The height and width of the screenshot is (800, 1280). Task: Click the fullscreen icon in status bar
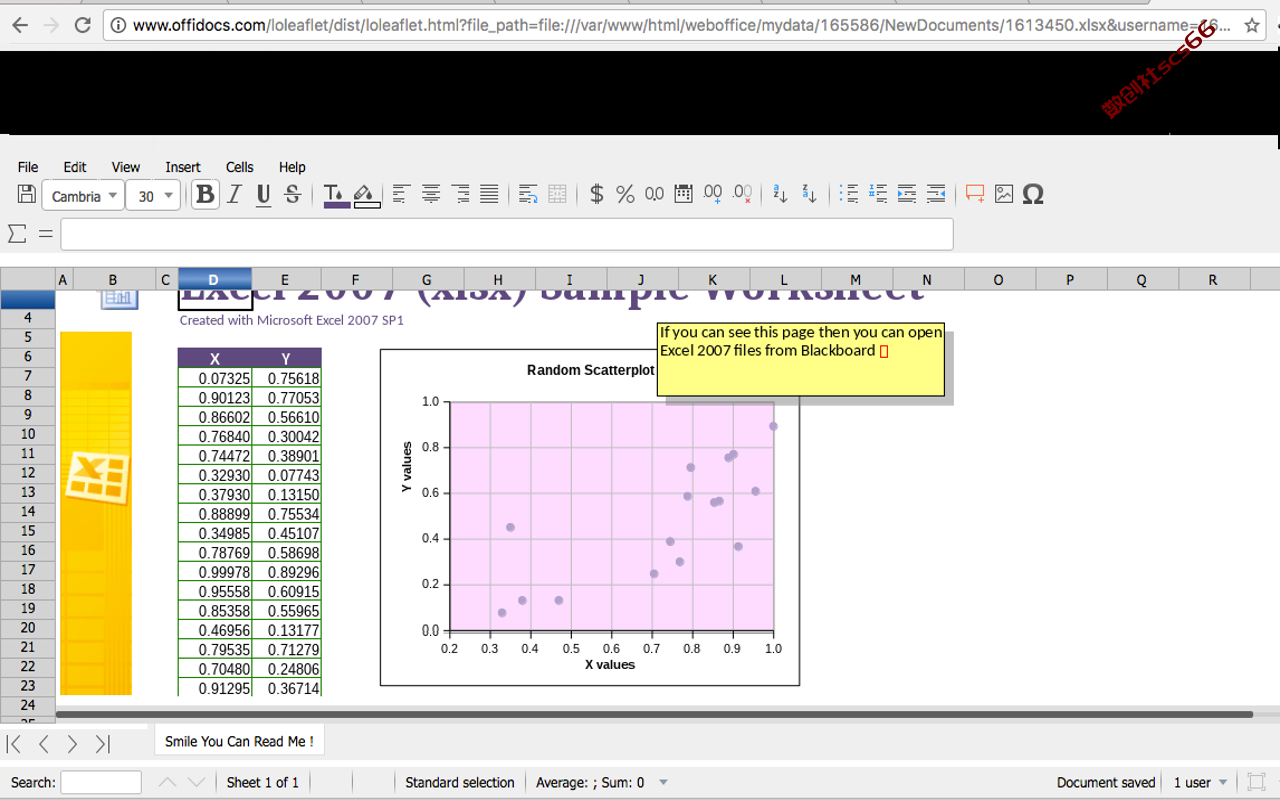pos(1257,782)
